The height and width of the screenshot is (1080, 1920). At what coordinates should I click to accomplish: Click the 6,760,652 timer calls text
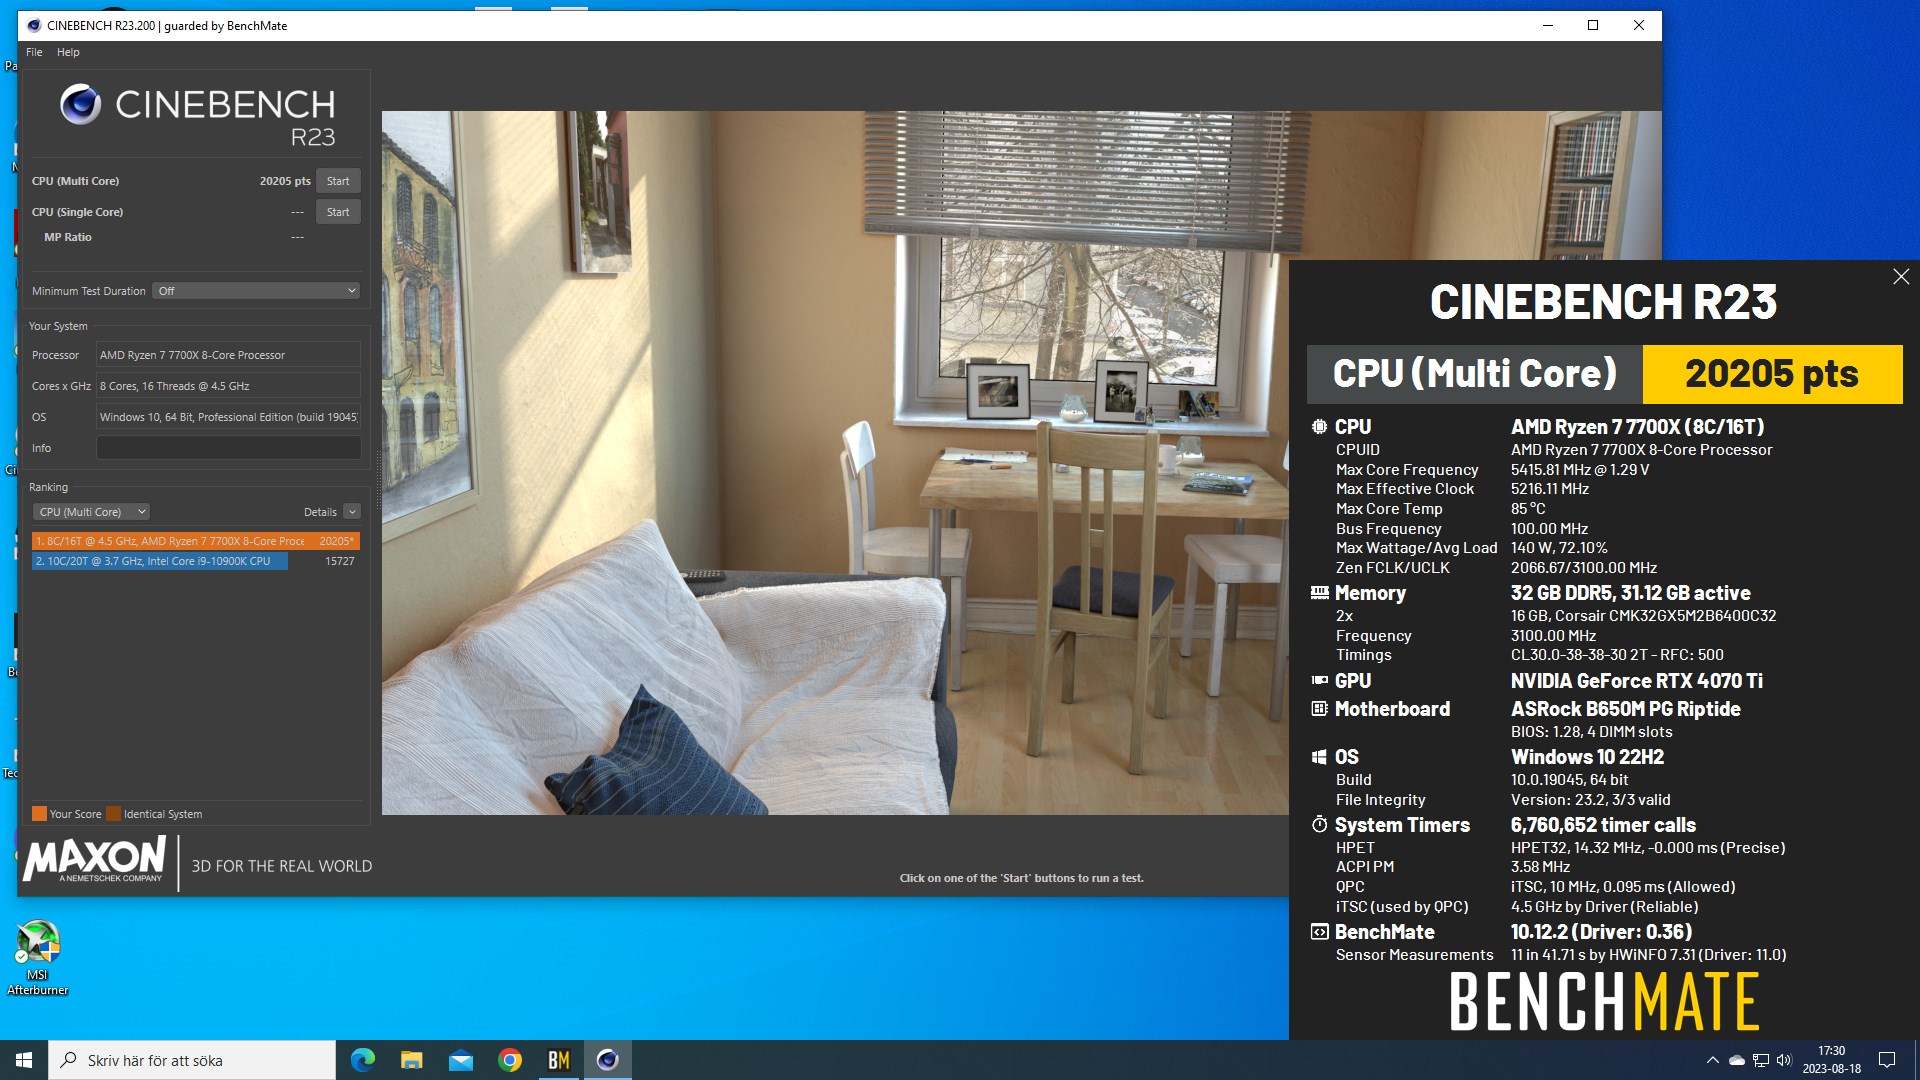[x=1604, y=825]
